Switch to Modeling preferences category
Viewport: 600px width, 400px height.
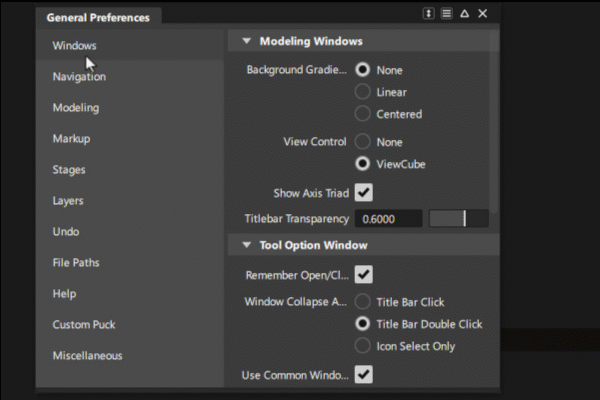coord(76,108)
